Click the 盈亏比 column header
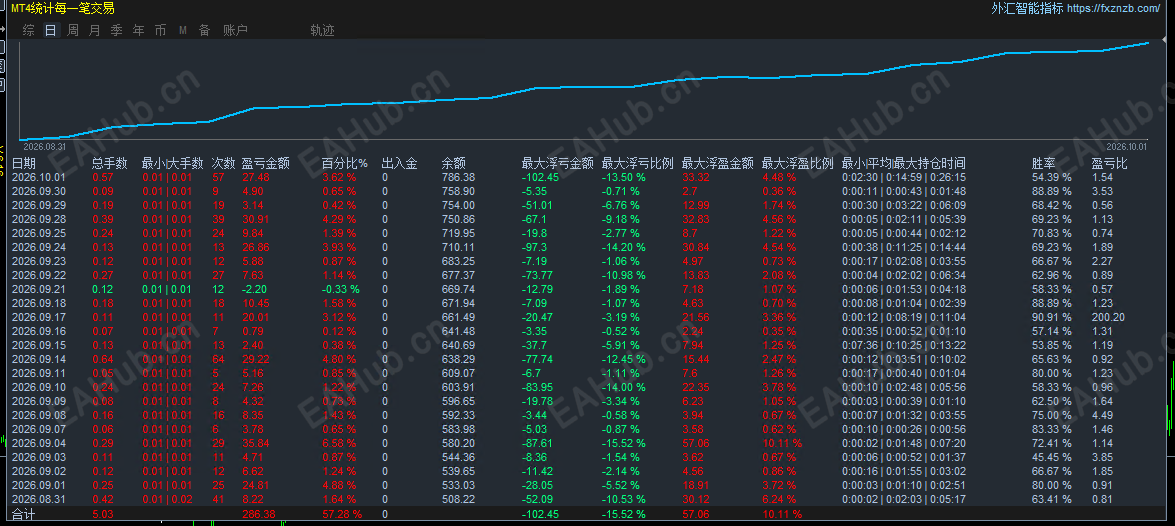The height and width of the screenshot is (526, 1175). pyautogui.click(x=1109, y=163)
